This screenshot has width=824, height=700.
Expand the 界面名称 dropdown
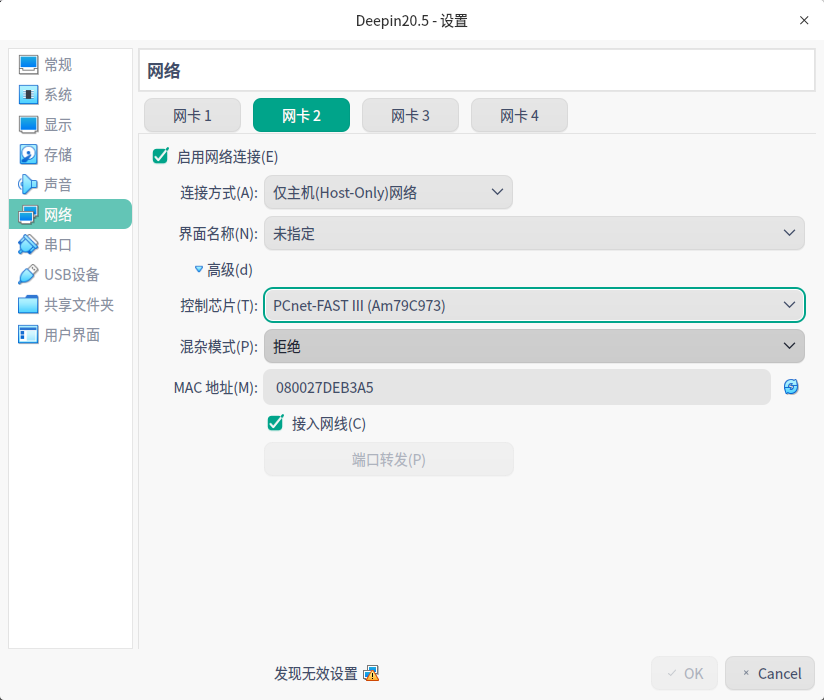(x=534, y=234)
